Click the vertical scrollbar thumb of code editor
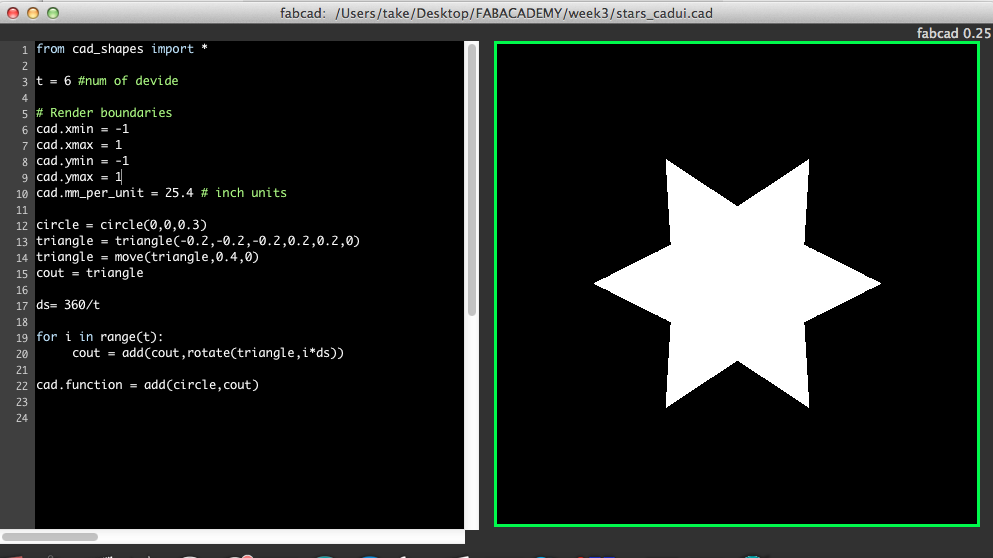Screen dimensions: 993x558 point(472,180)
